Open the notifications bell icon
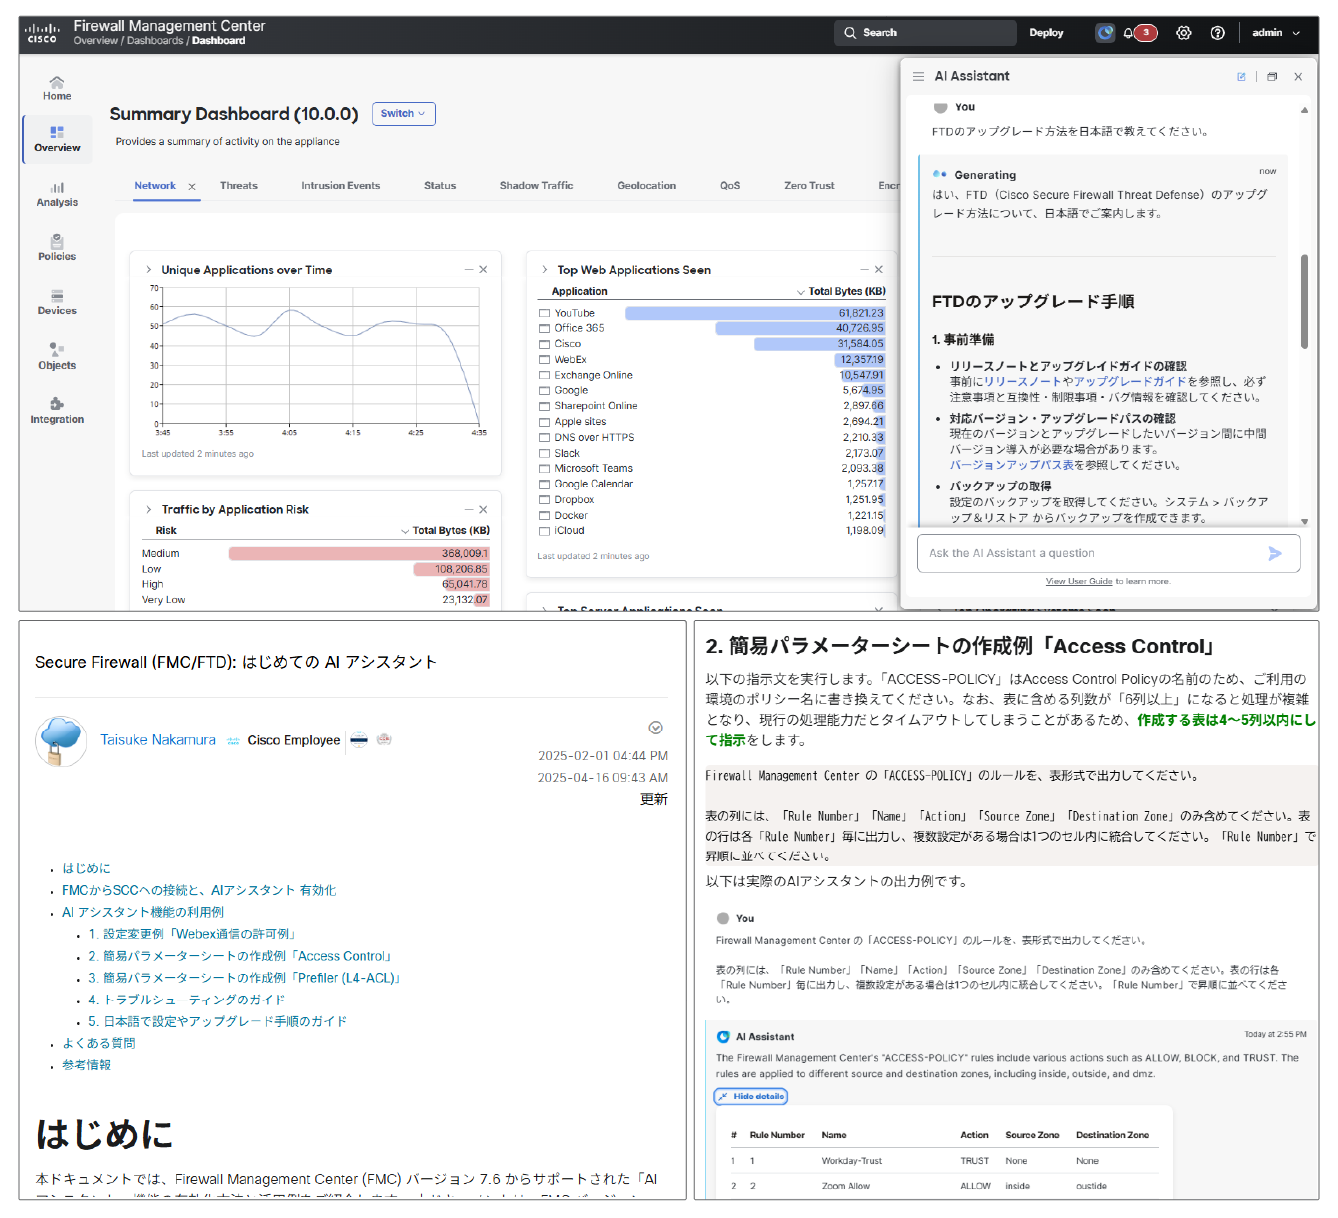 (x=1129, y=33)
